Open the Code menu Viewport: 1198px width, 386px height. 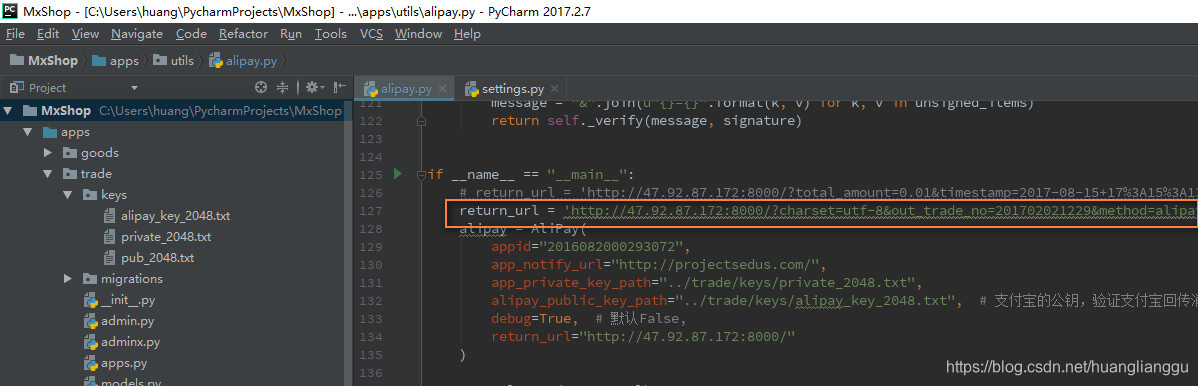tap(191, 34)
